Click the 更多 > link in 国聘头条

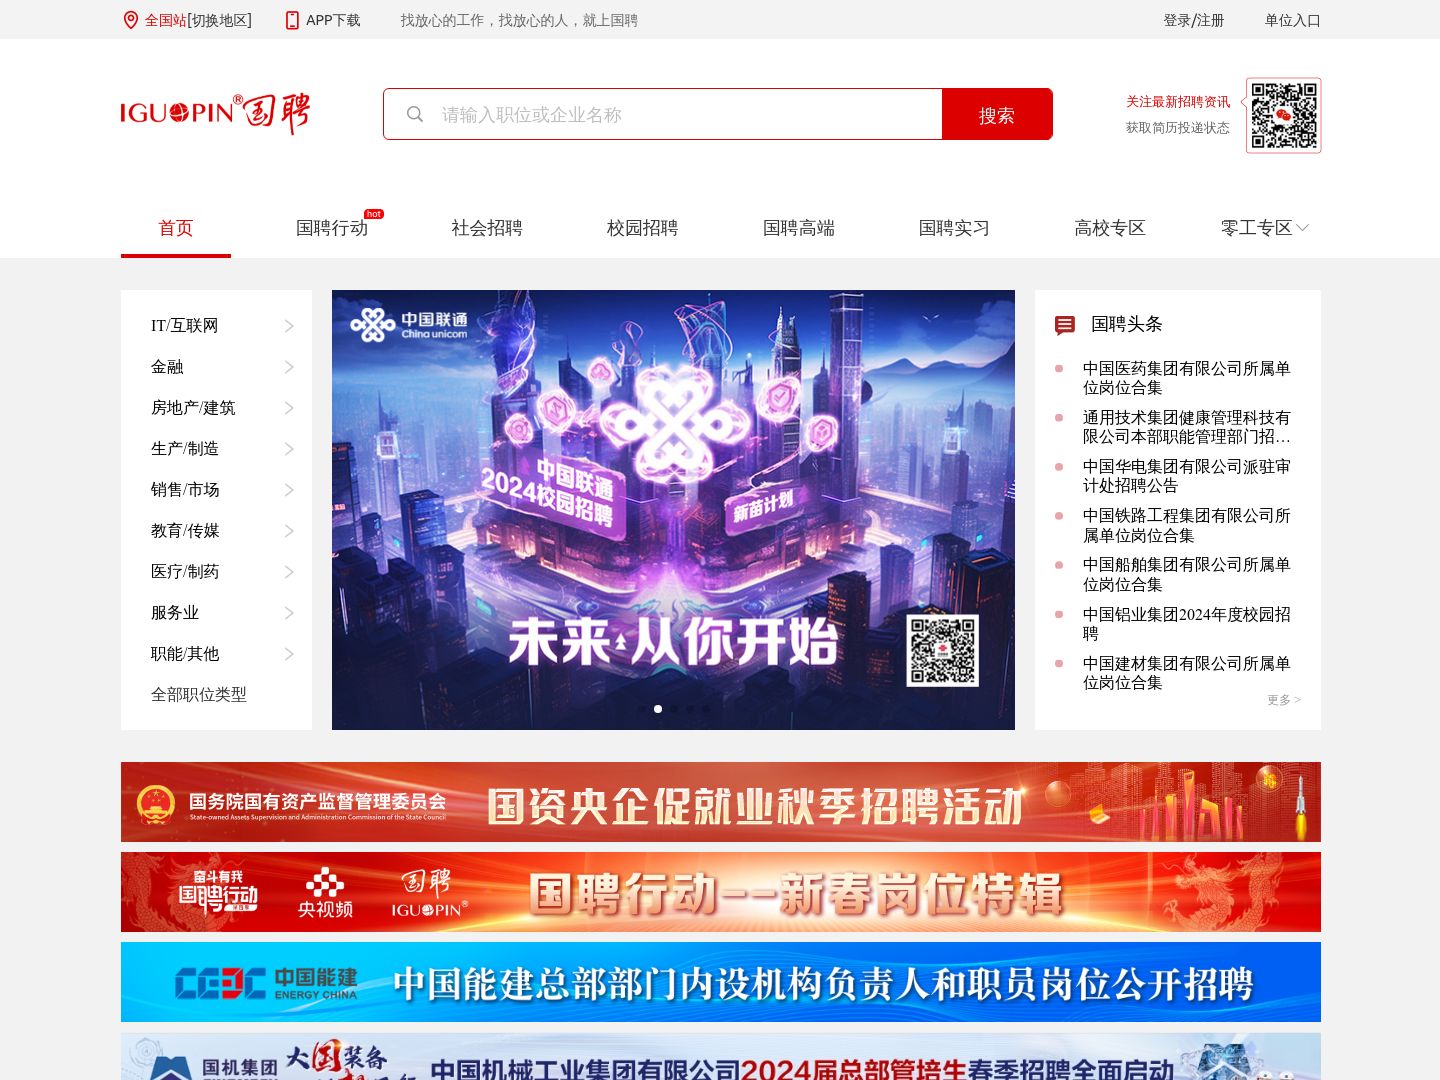[1284, 700]
